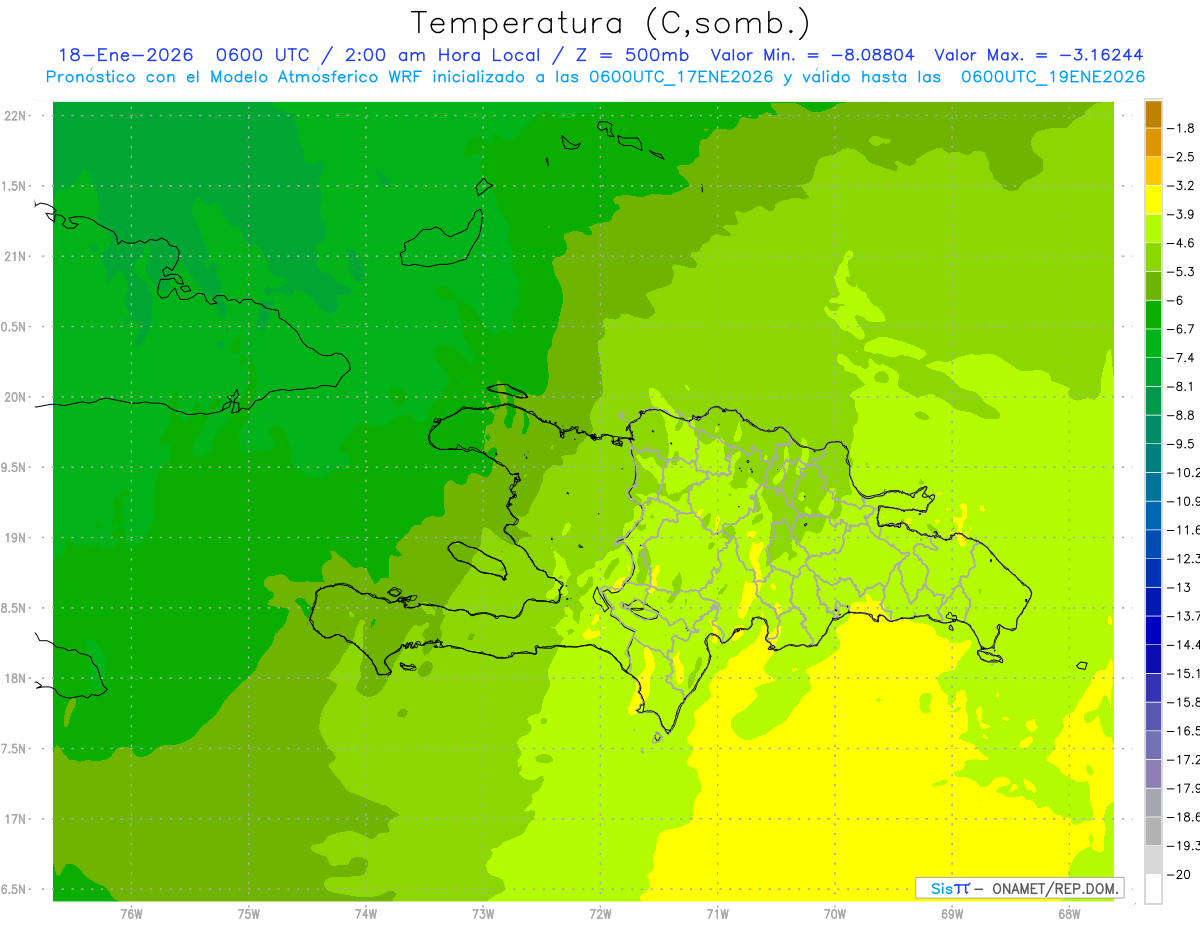Click the longitude label "71W"
Screen dimensions: 1200x927
click(717, 914)
